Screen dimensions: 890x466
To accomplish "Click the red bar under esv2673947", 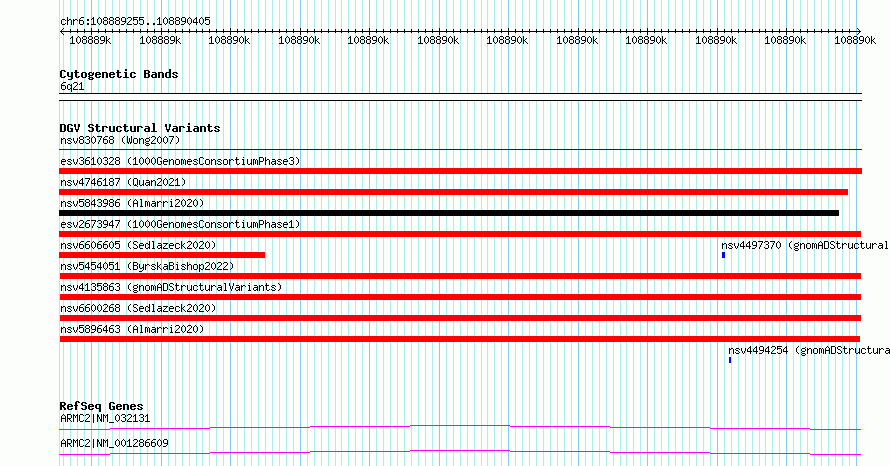I will click(460, 234).
